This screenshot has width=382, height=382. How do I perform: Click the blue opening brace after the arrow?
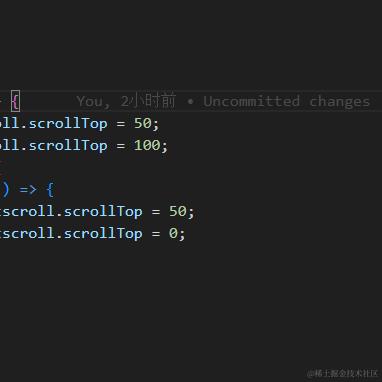point(50,190)
